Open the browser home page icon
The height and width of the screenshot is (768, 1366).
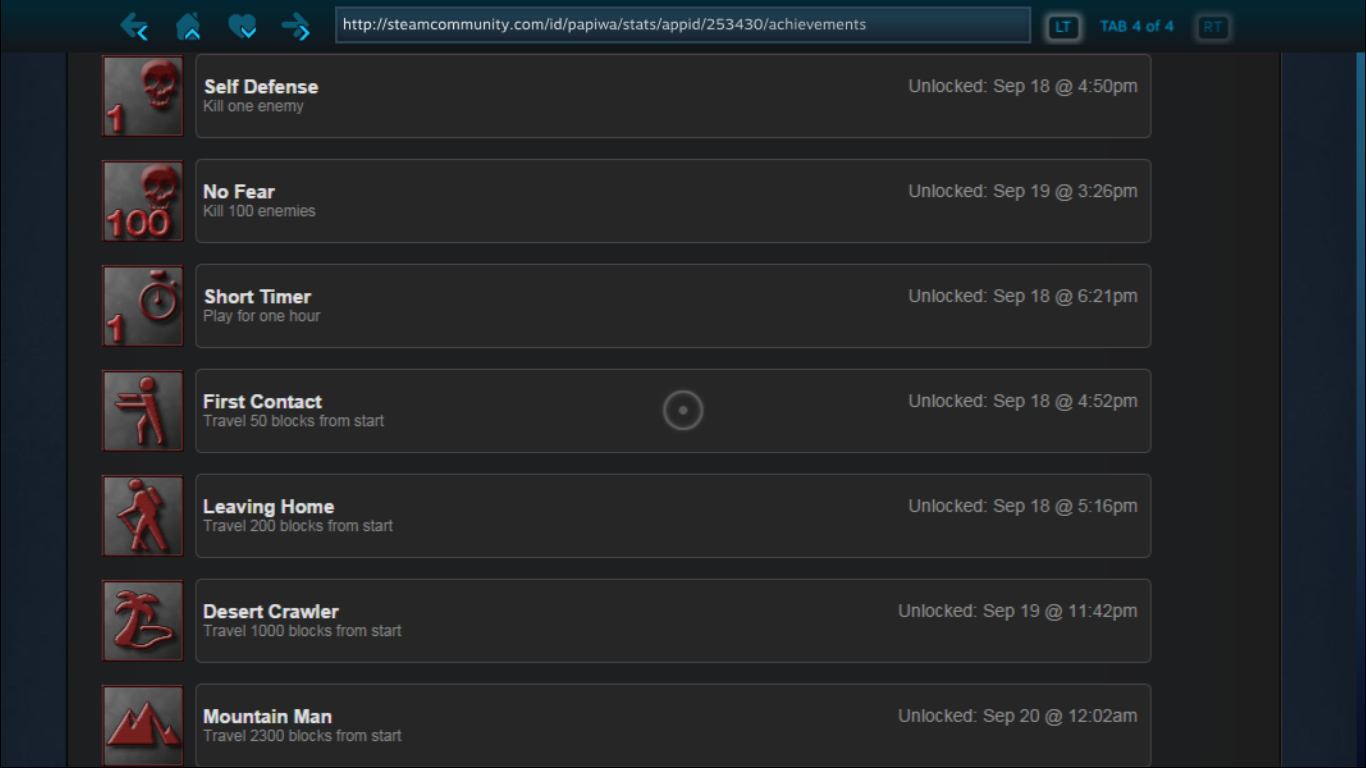188,26
